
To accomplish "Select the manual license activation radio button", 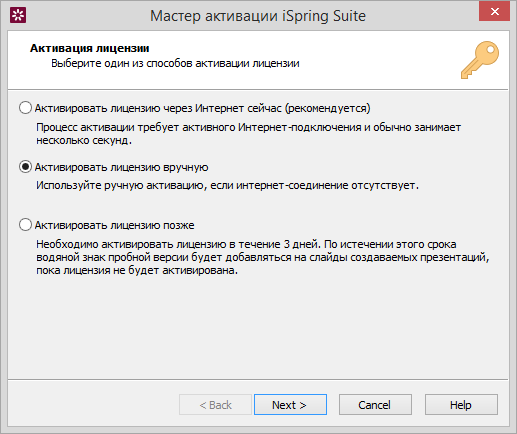I will click(x=25, y=167).
